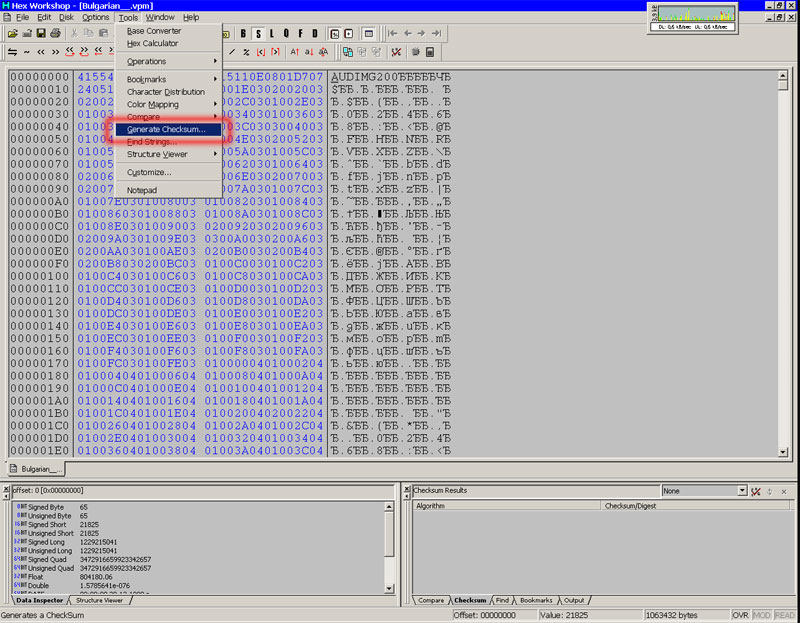
Task: Click the Upper Case operation icon
Action: click(x=294, y=52)
